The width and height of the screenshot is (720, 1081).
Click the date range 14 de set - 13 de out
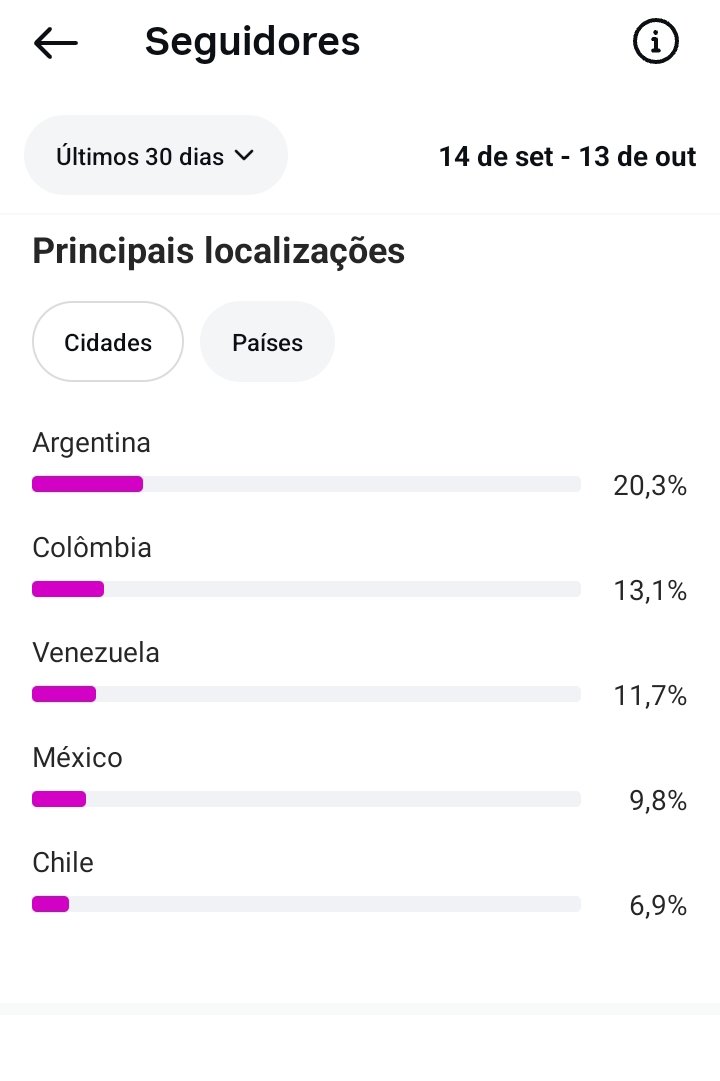pyautogui.click(x=567, y=157)
